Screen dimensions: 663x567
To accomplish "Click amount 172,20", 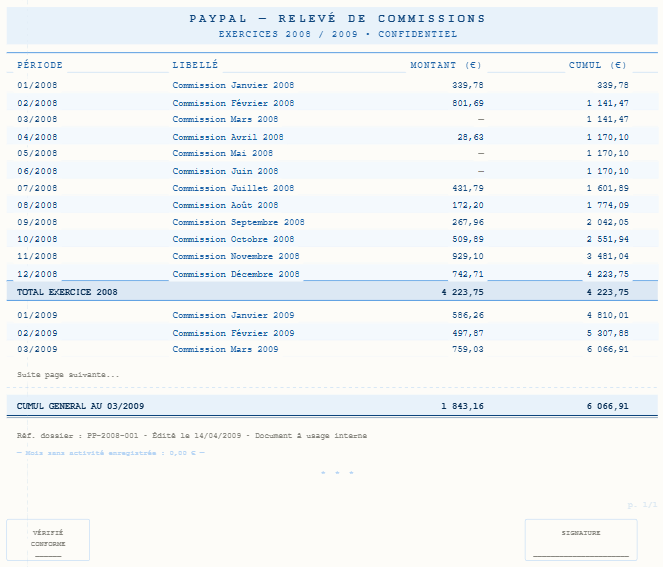I will pyautogui.click(x=468, y=205).
